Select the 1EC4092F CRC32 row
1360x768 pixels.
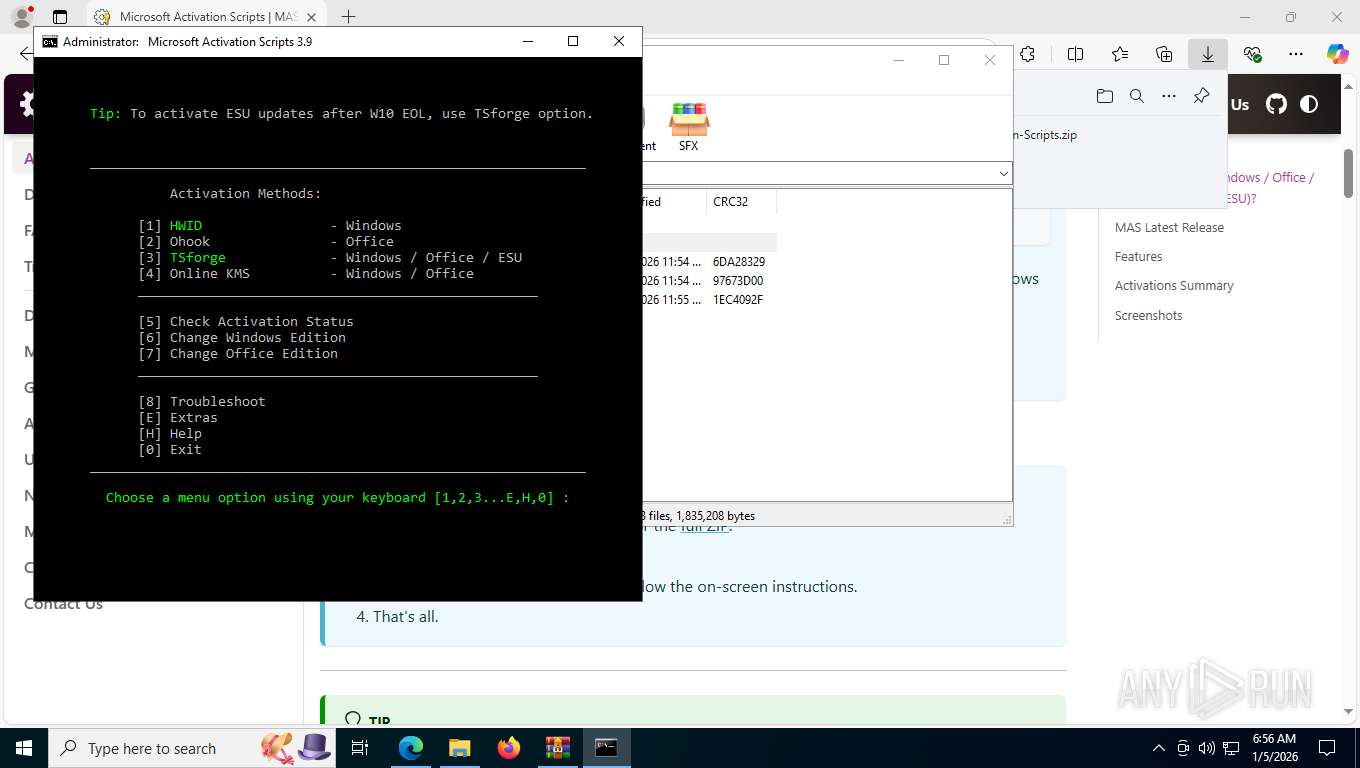click(707, 300)
